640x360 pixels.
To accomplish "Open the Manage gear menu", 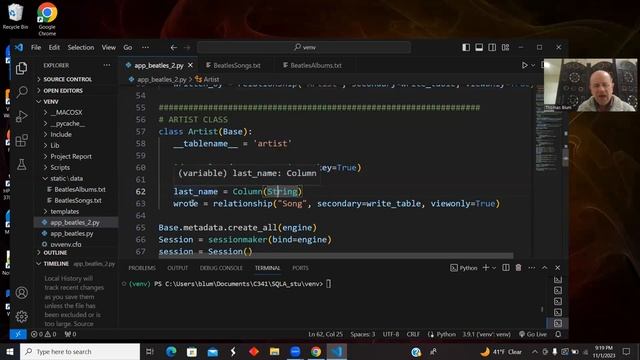I will (21, 316).
